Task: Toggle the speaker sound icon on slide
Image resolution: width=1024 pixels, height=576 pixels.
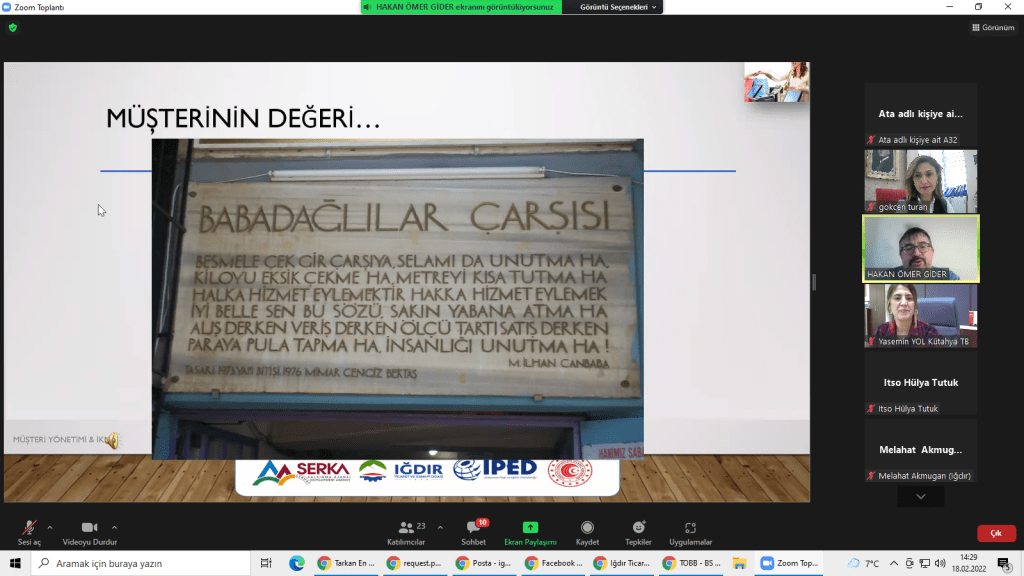Action: click(x=112, y=440)
